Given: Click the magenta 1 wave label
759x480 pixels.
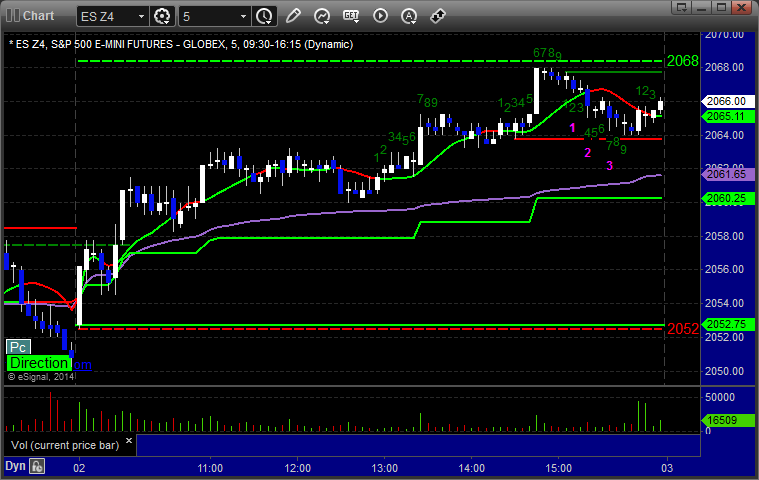Looking at the screenshot, I should pos(573,128).
